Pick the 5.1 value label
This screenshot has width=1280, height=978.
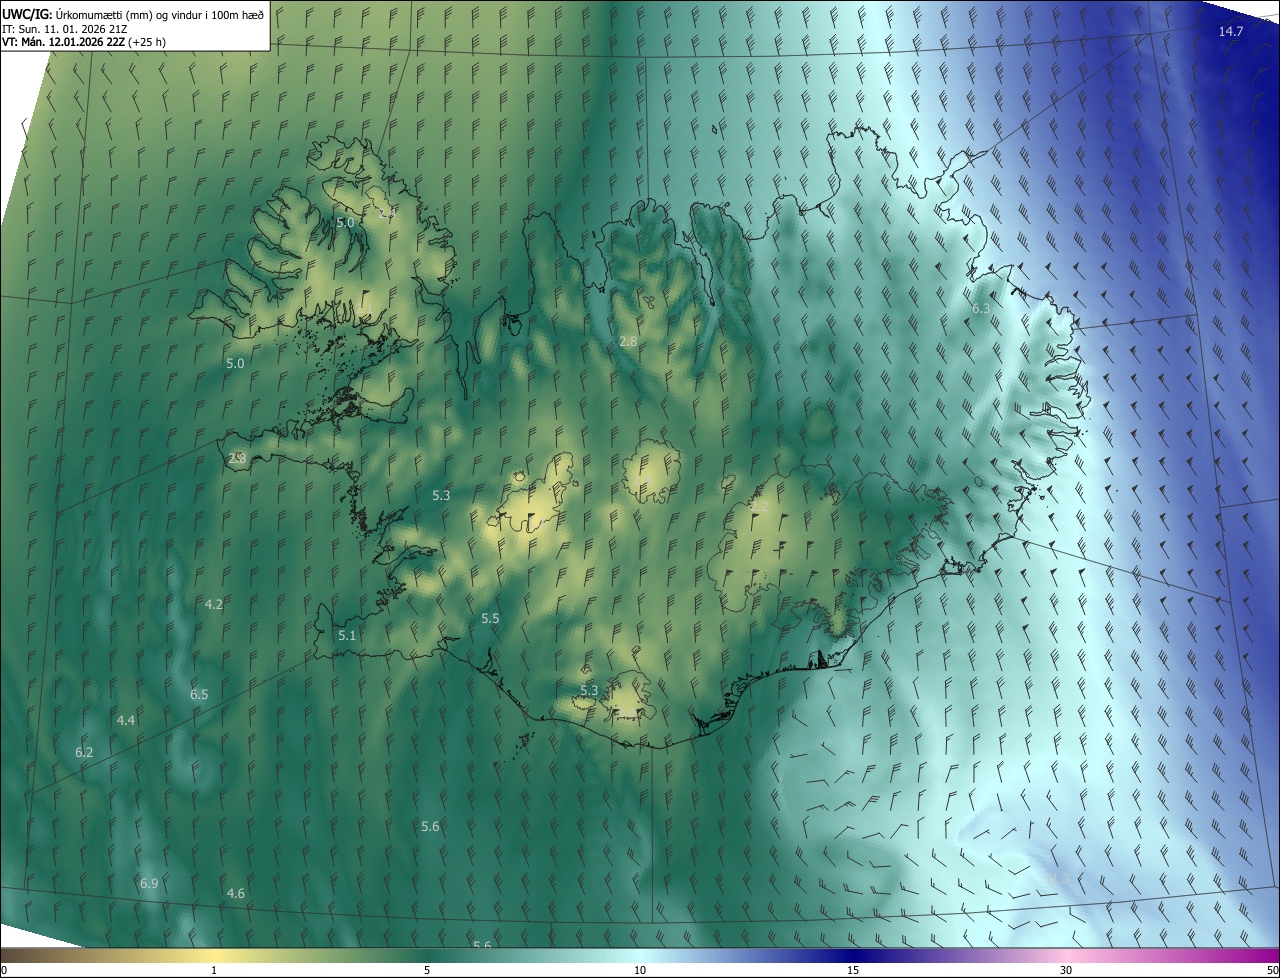347,635
